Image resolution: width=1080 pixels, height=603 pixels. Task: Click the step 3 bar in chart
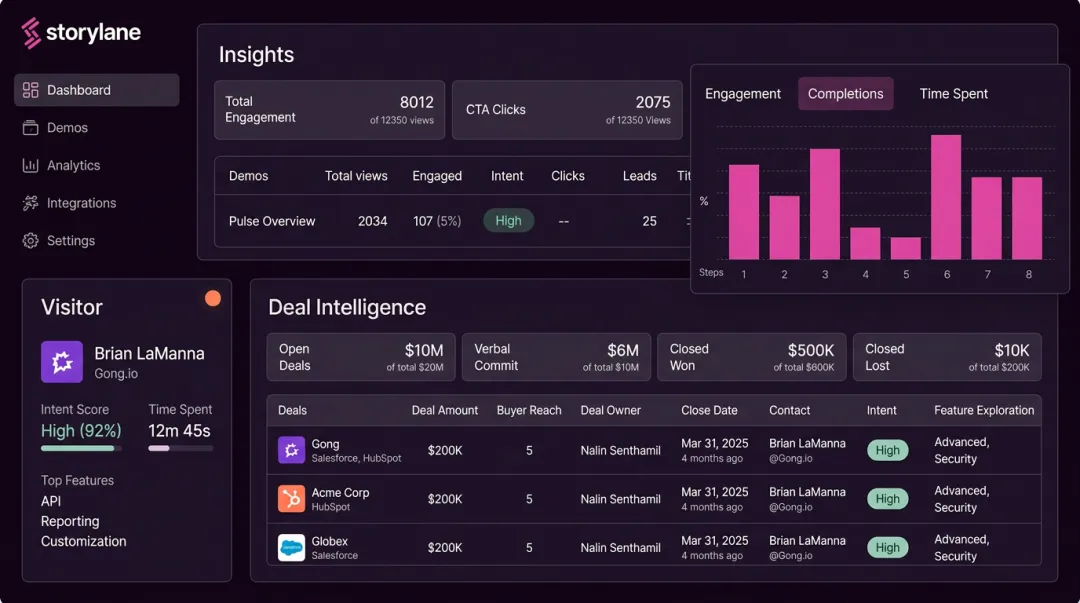tap(824, 204)
